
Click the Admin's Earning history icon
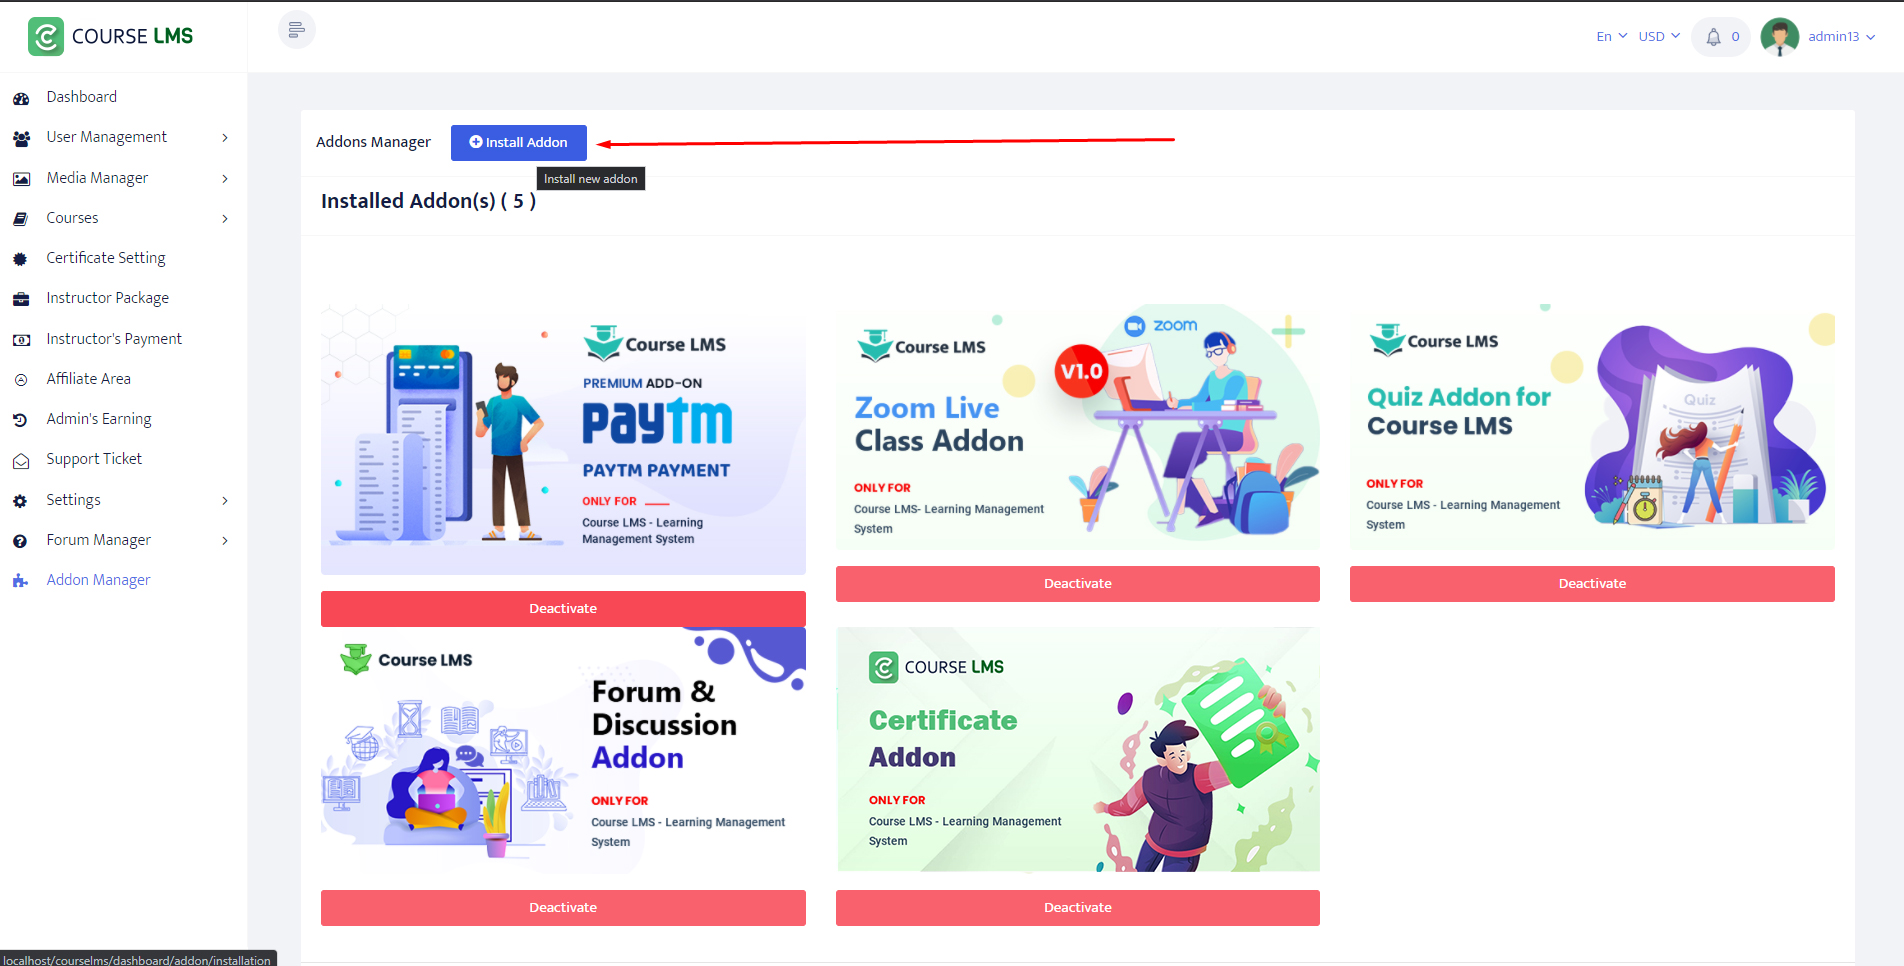(21, 420)
